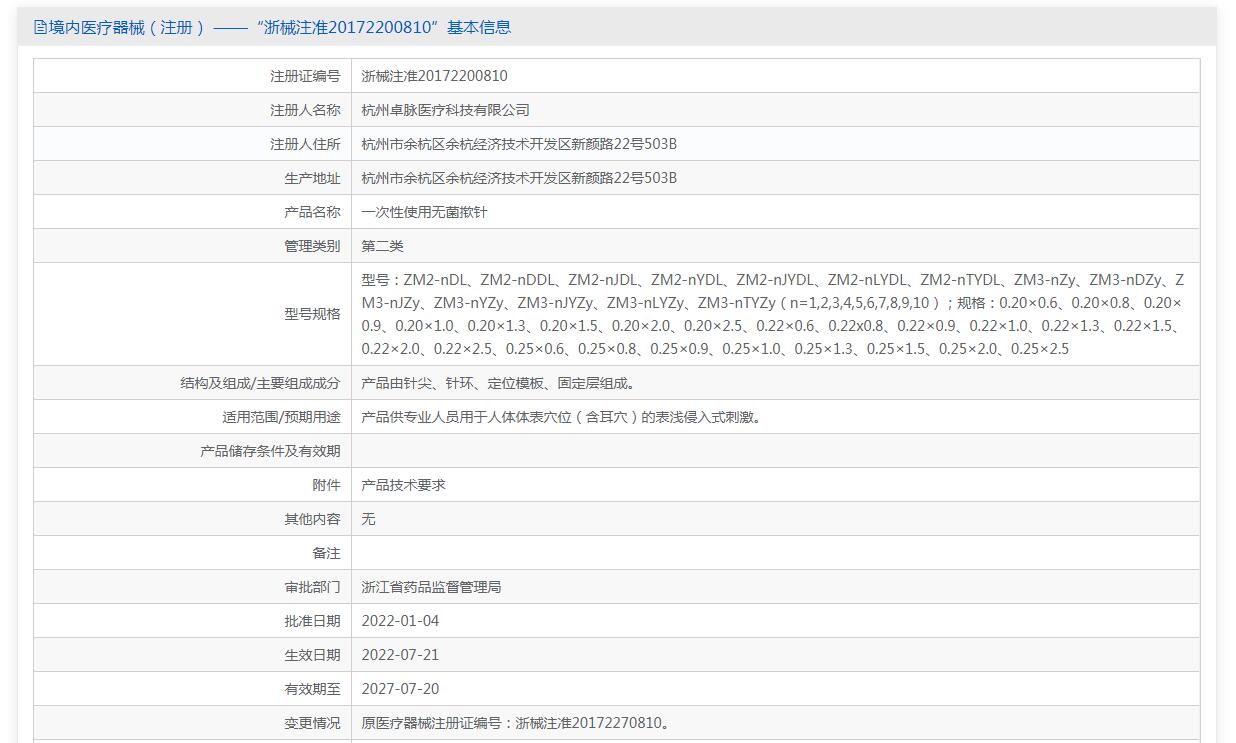Select the value 第二类
This screenshot has height=743, width=1236.
click(x=382, y=246)
